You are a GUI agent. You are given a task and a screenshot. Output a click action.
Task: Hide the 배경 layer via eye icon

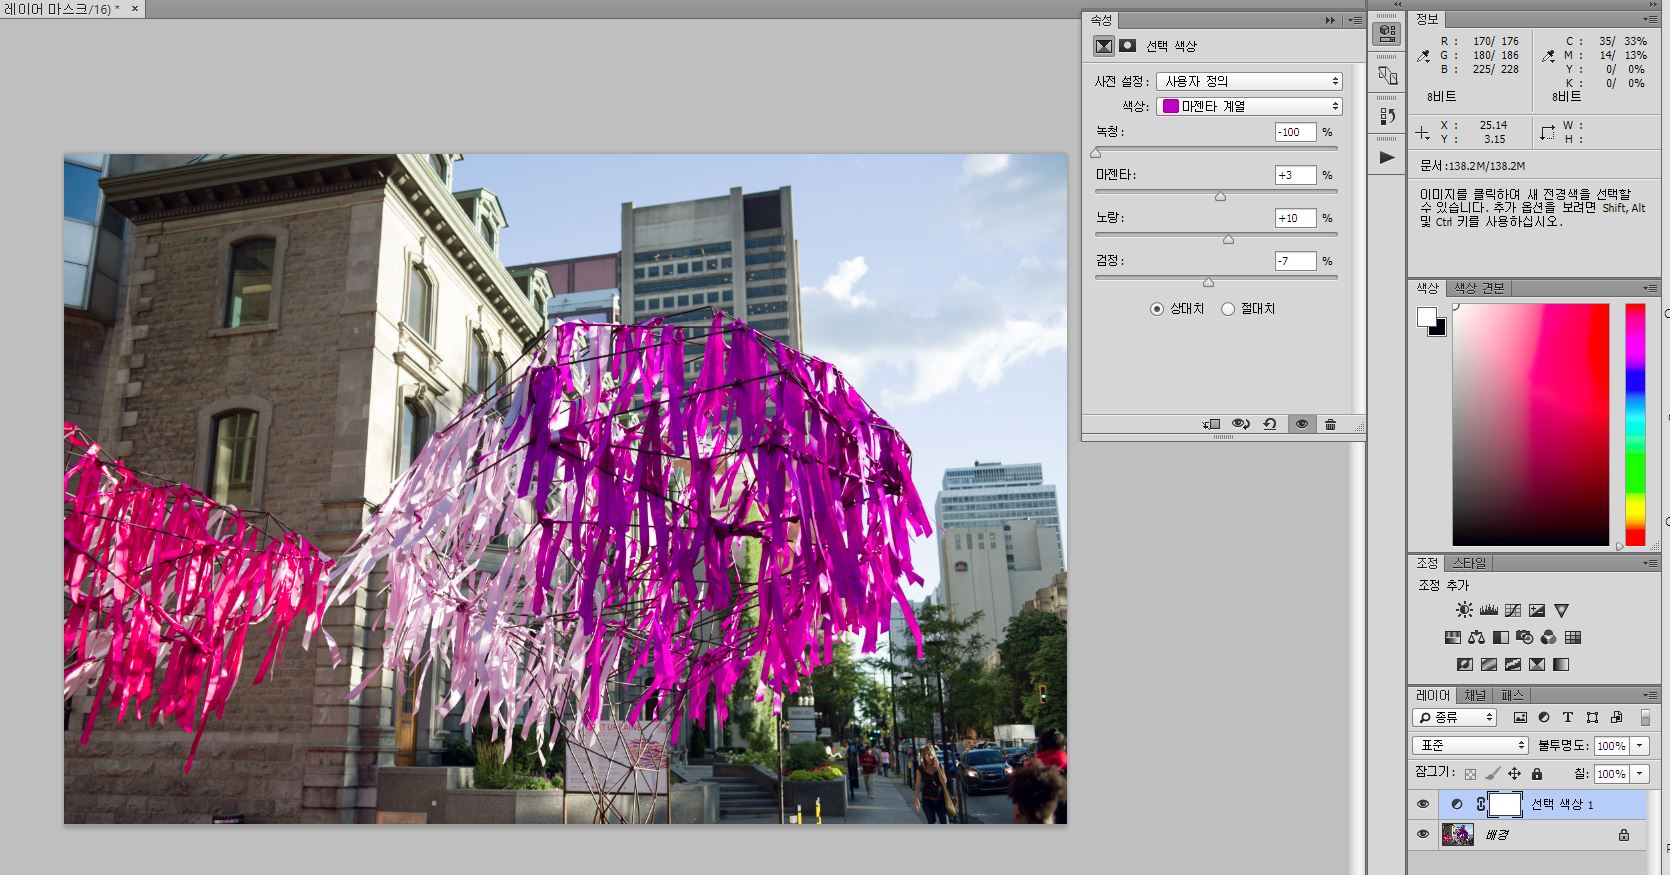click(x=1423, y=834)
